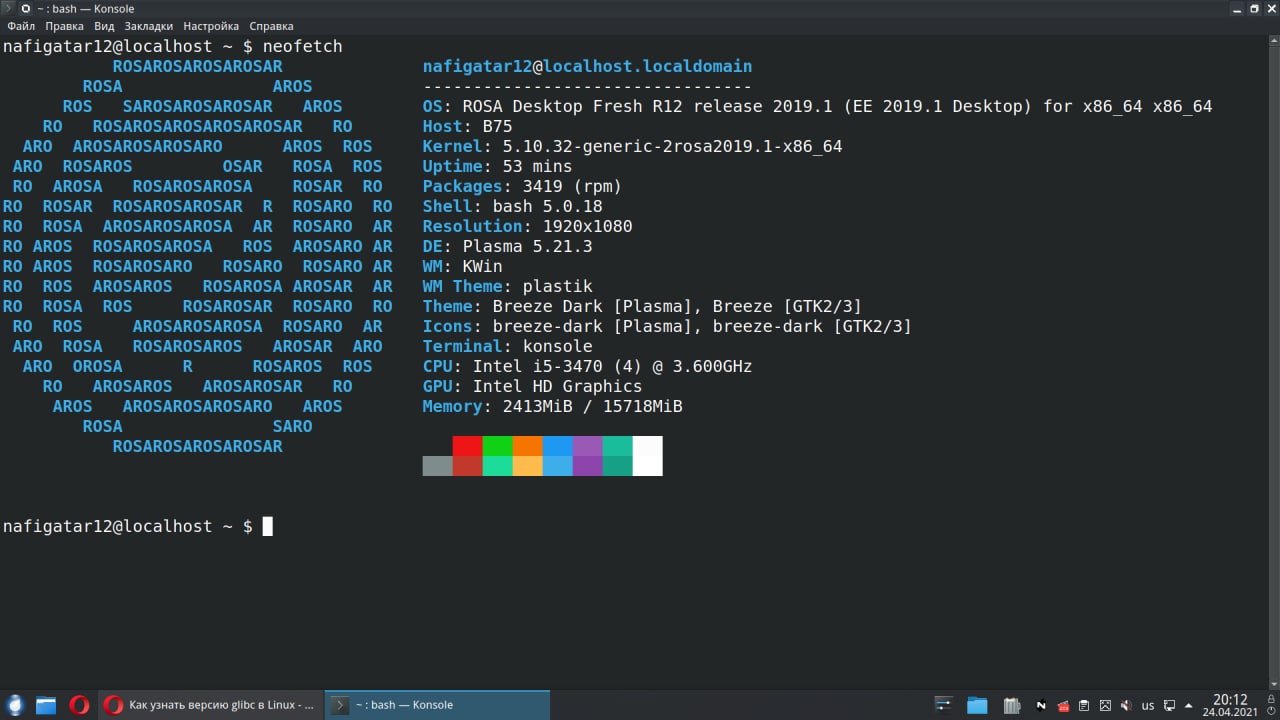Click the Uptime: 53 mins line
Image resolution: width=1280 pixels, height=720 pixels.
497,166
